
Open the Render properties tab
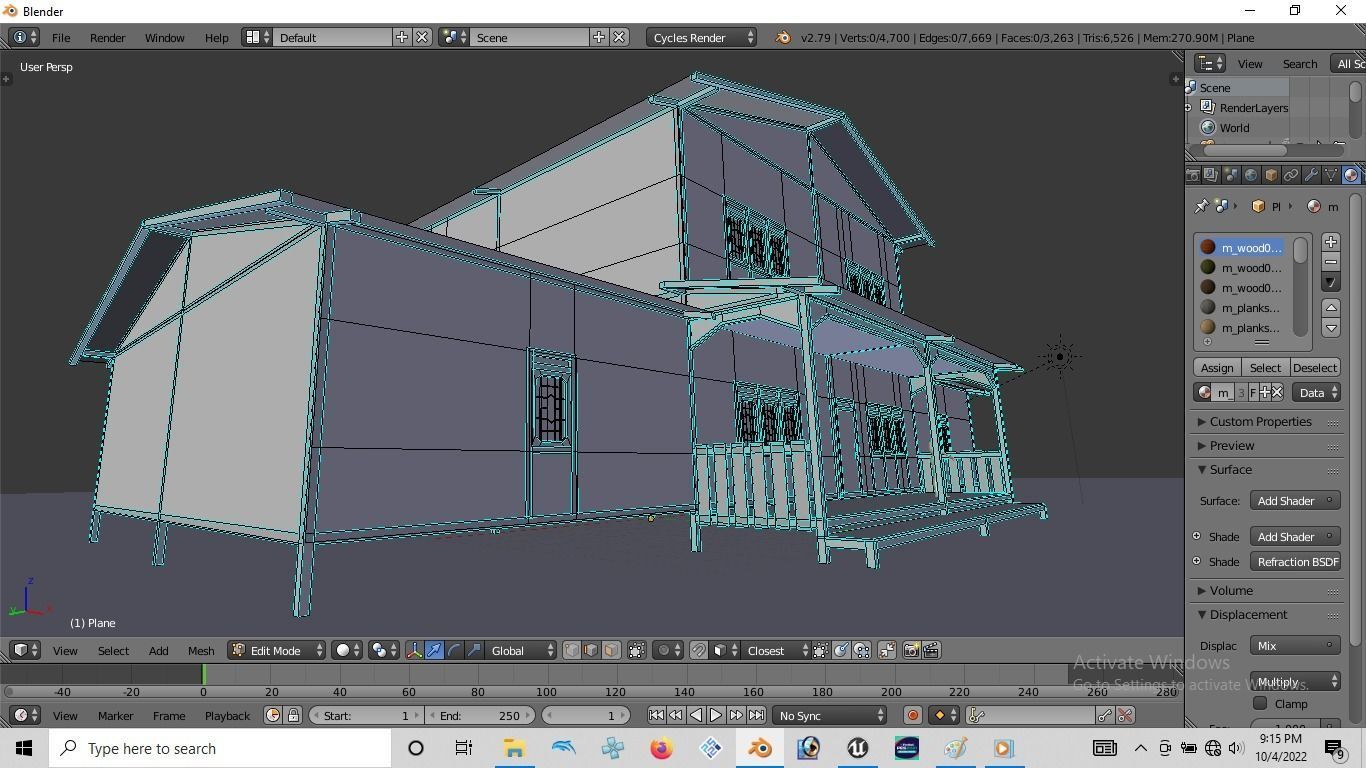coord(1192,175)
